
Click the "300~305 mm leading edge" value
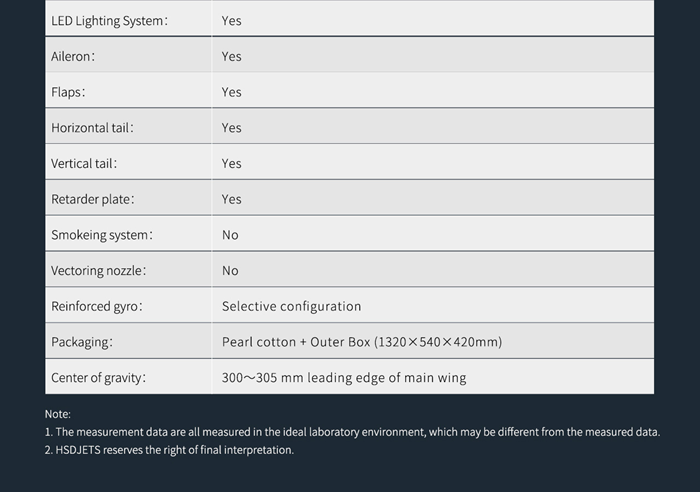coord(343,378)
